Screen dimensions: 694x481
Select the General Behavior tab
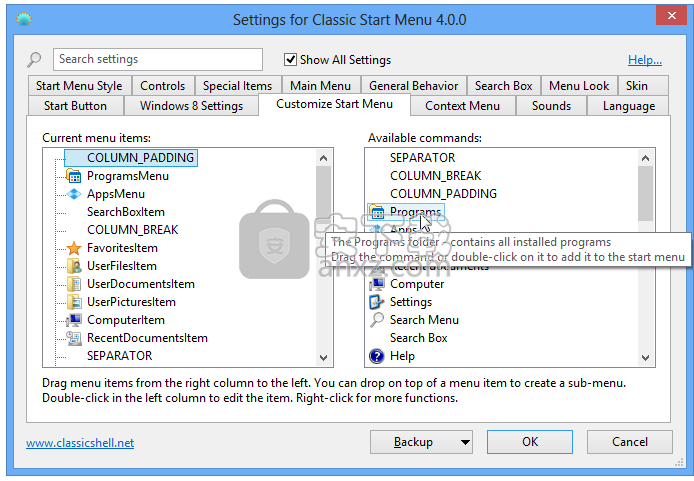(x=413, y=86)
